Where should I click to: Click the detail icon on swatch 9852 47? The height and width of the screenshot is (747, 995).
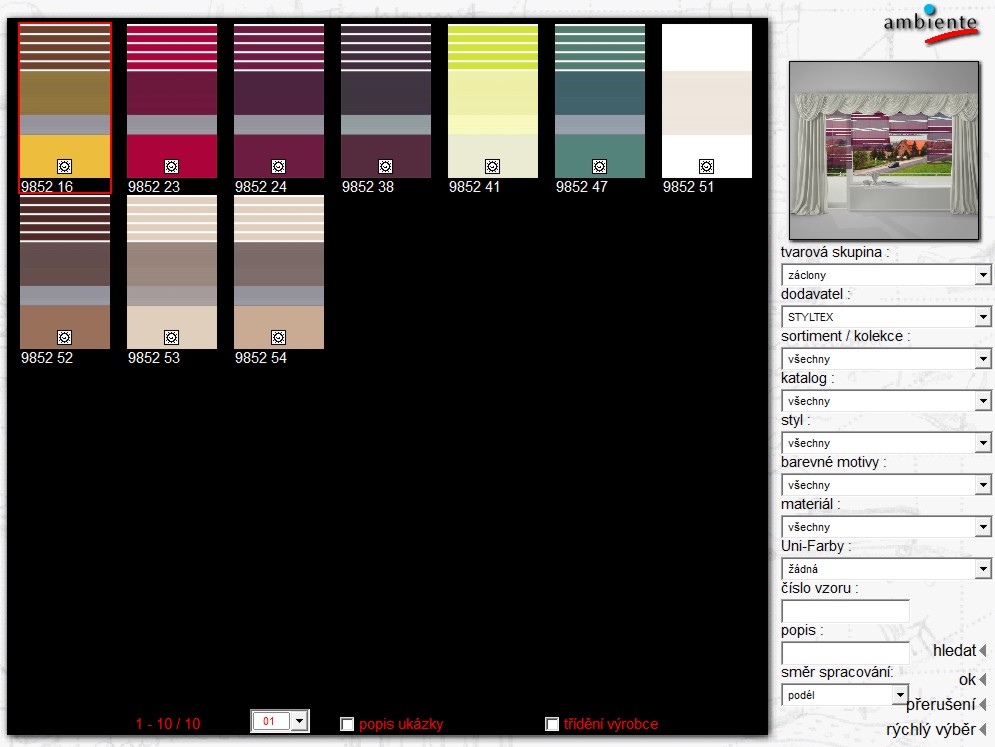(599, 166)
